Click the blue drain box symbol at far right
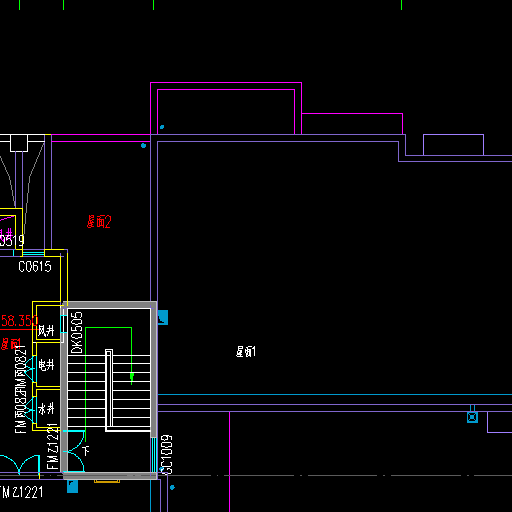 tap(472, 417)
